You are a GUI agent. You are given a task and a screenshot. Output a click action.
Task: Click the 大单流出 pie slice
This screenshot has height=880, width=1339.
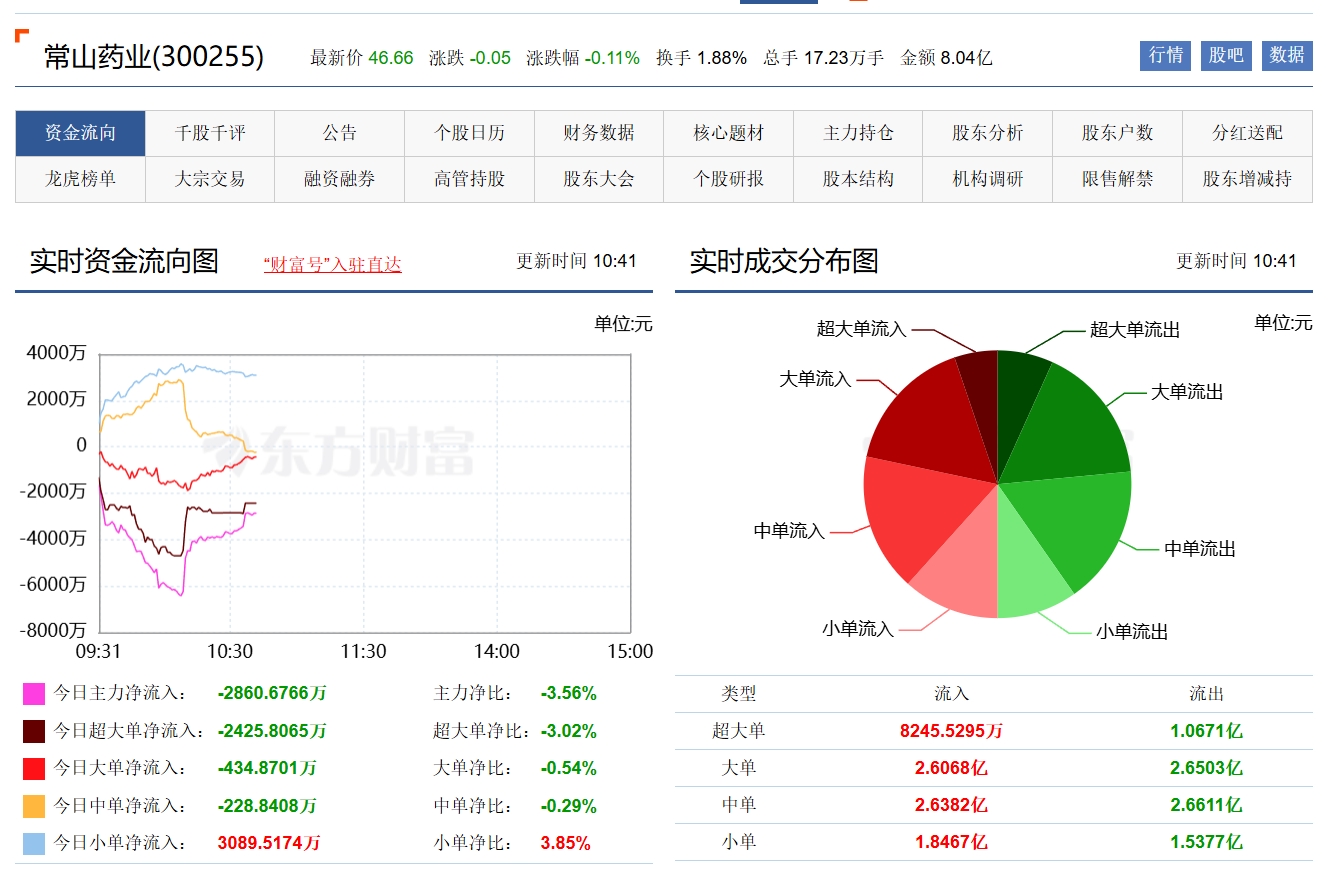(x=1070, y=430)
